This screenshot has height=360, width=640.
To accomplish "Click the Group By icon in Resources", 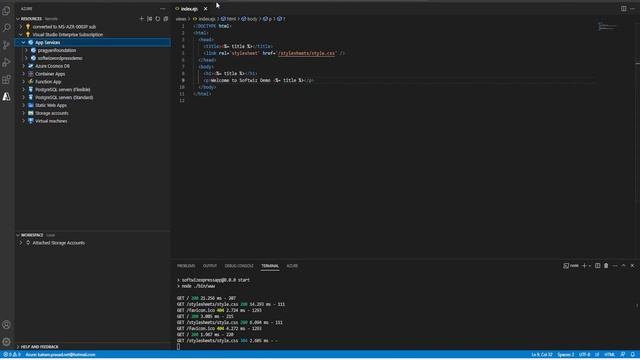I will tap(150, 19).
